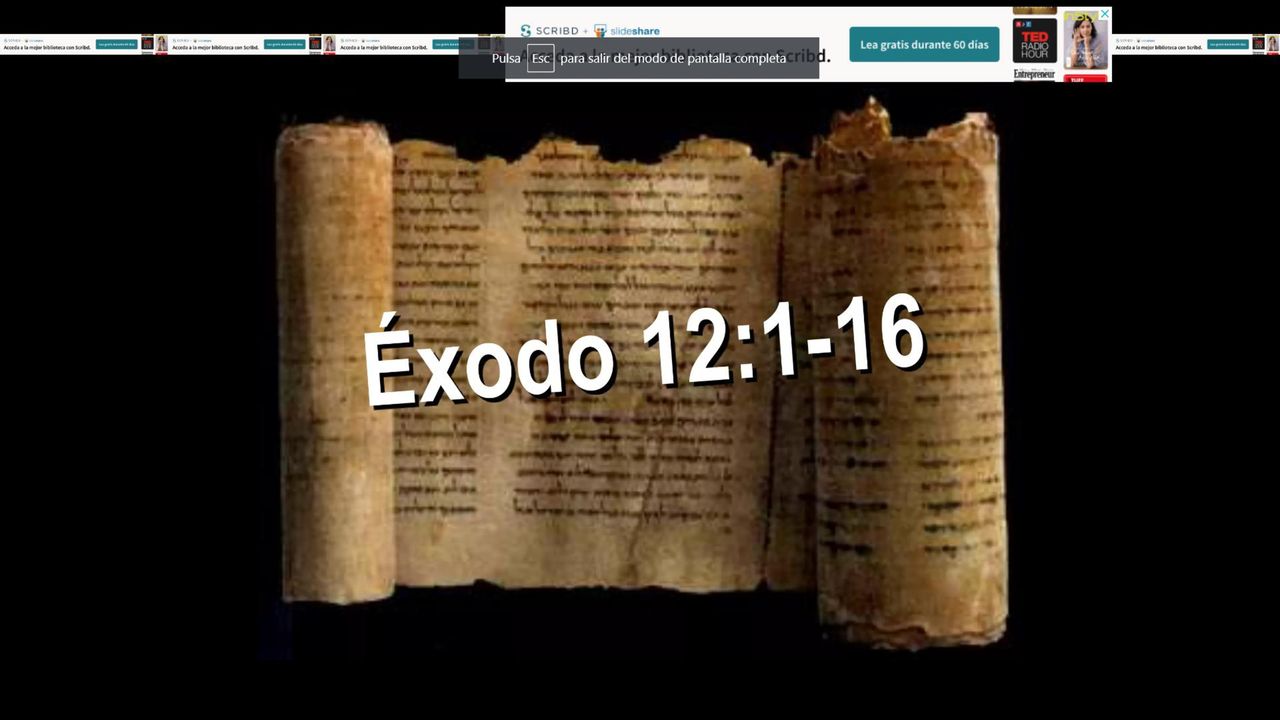Image resolution: width=1280 pixels, height=720 pixels.
Task: Click the 'Lea gratis durante 60 días' button
Action: (924, 45)
